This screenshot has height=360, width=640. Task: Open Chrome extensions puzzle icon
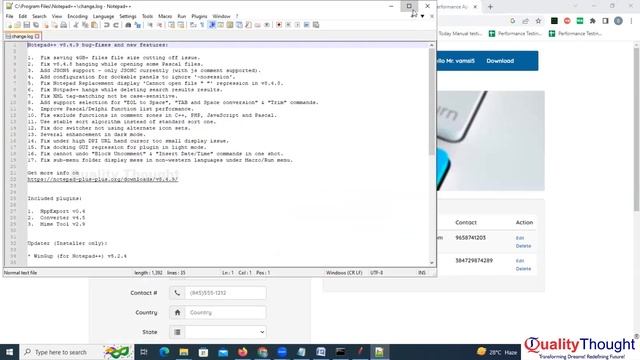pyautogui.click(x=593, y=21)
